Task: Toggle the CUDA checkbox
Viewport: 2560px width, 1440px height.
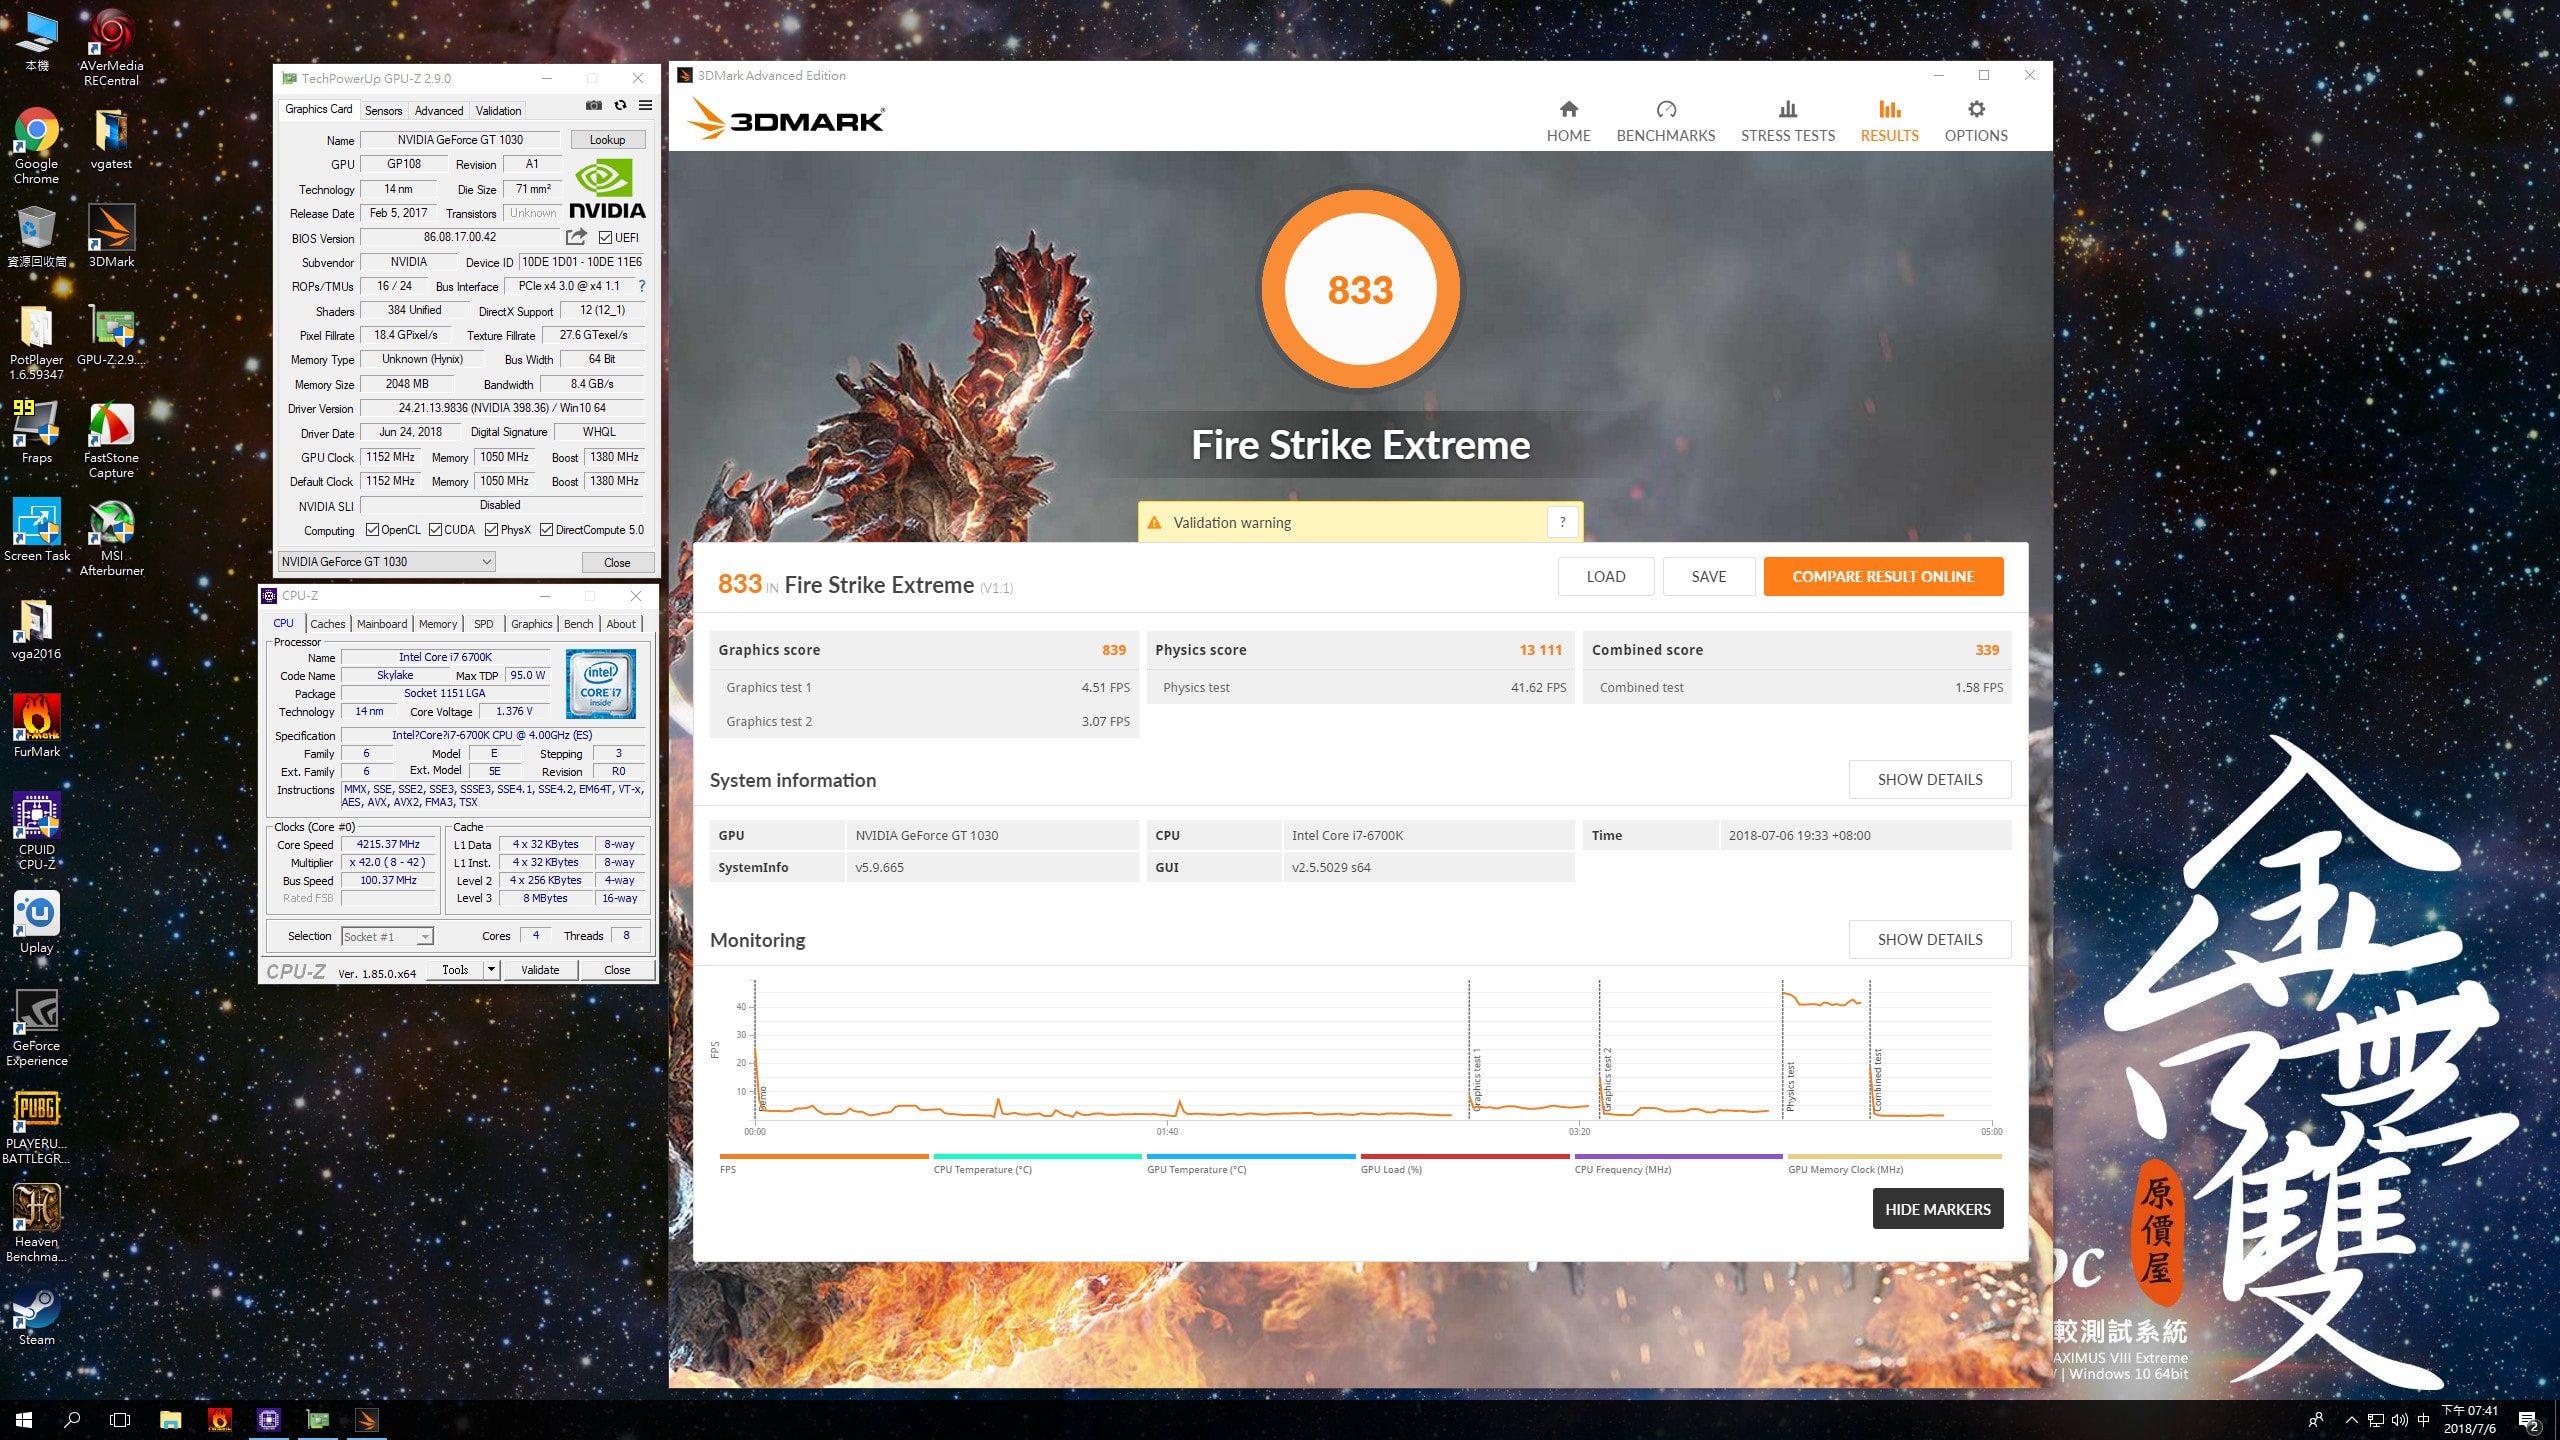Action: 435,530
